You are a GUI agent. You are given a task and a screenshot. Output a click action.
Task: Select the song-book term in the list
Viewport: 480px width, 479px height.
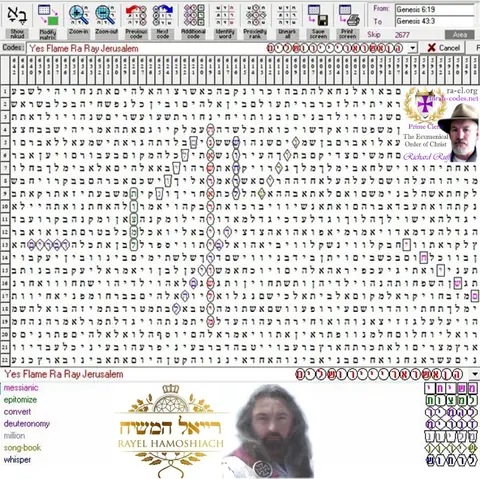click(22, 448)
